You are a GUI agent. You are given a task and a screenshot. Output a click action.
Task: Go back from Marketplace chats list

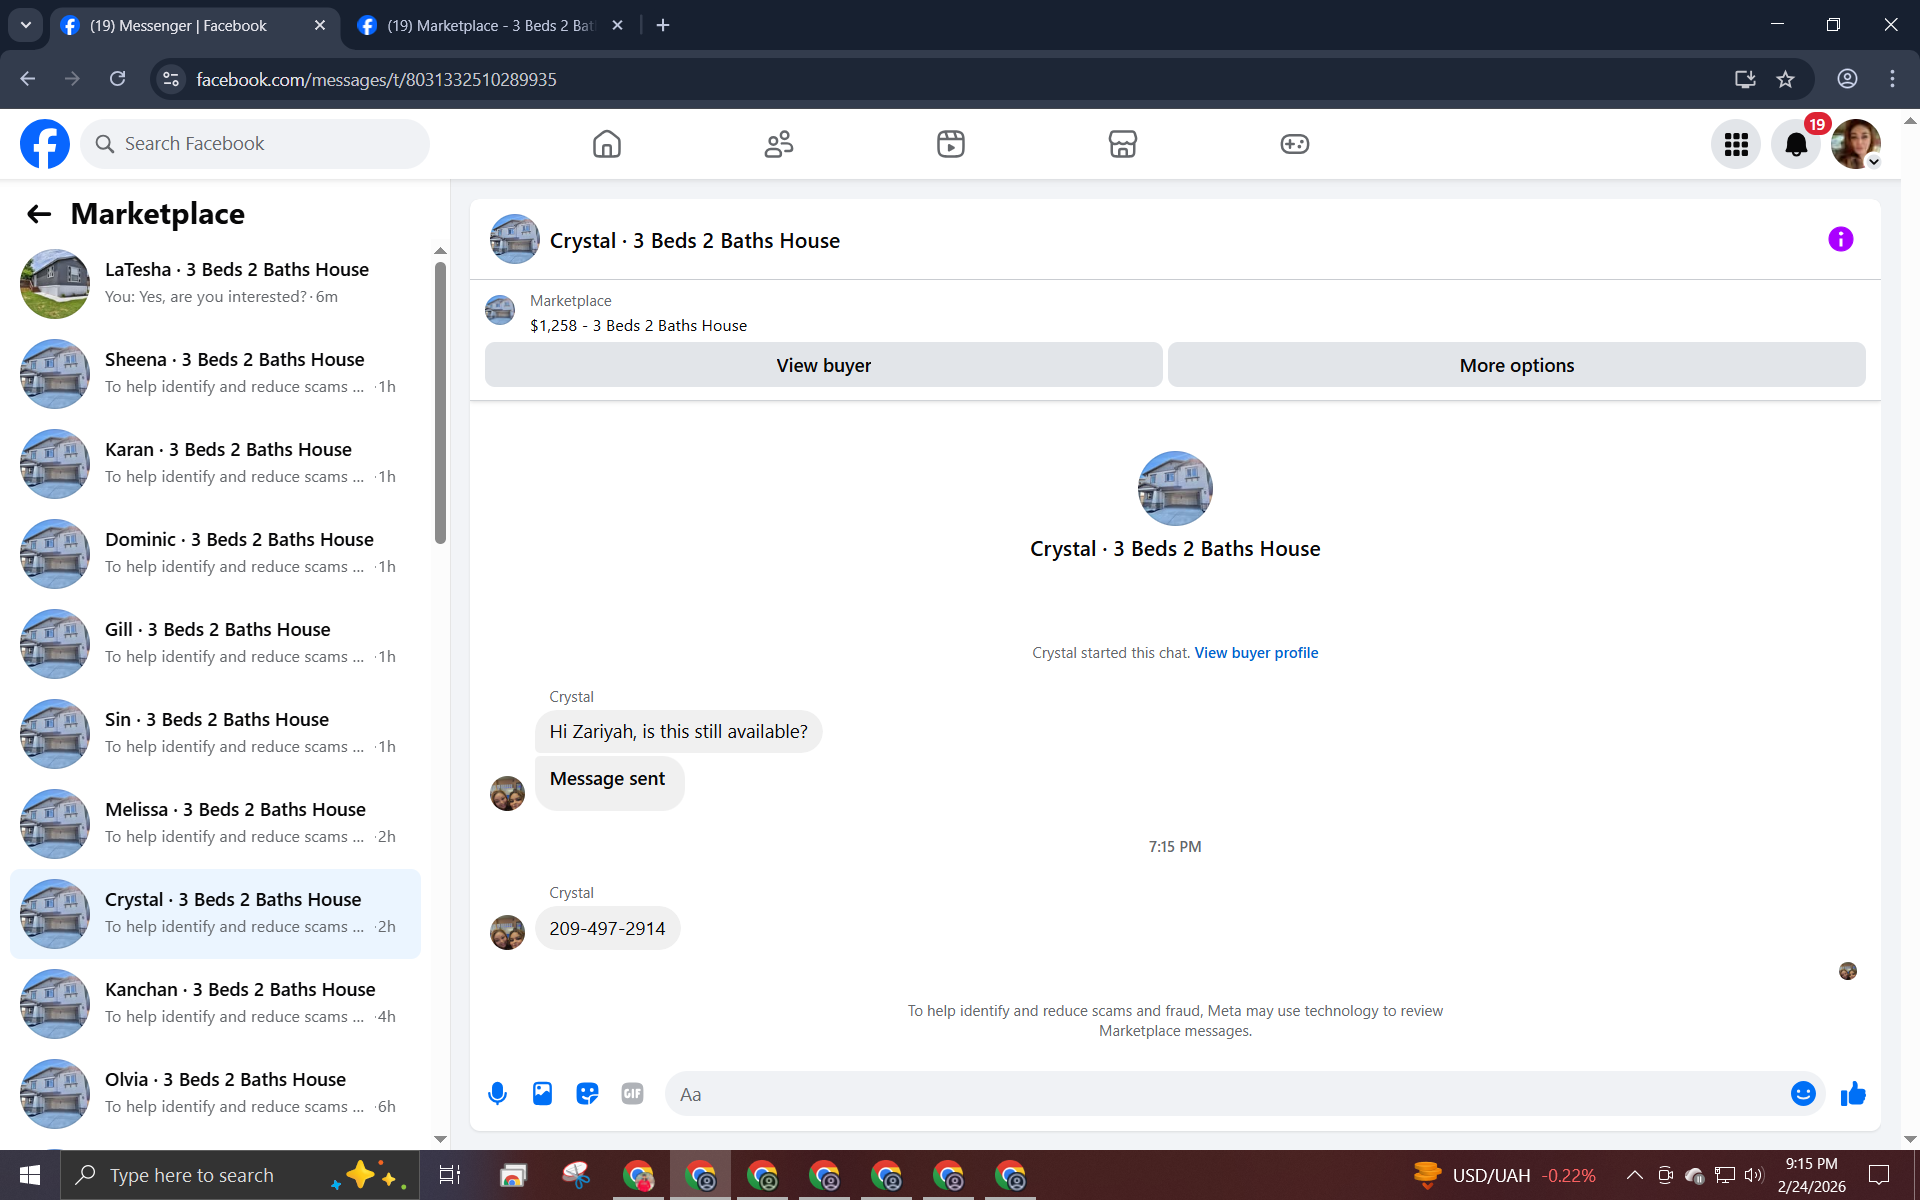point(39,214)
